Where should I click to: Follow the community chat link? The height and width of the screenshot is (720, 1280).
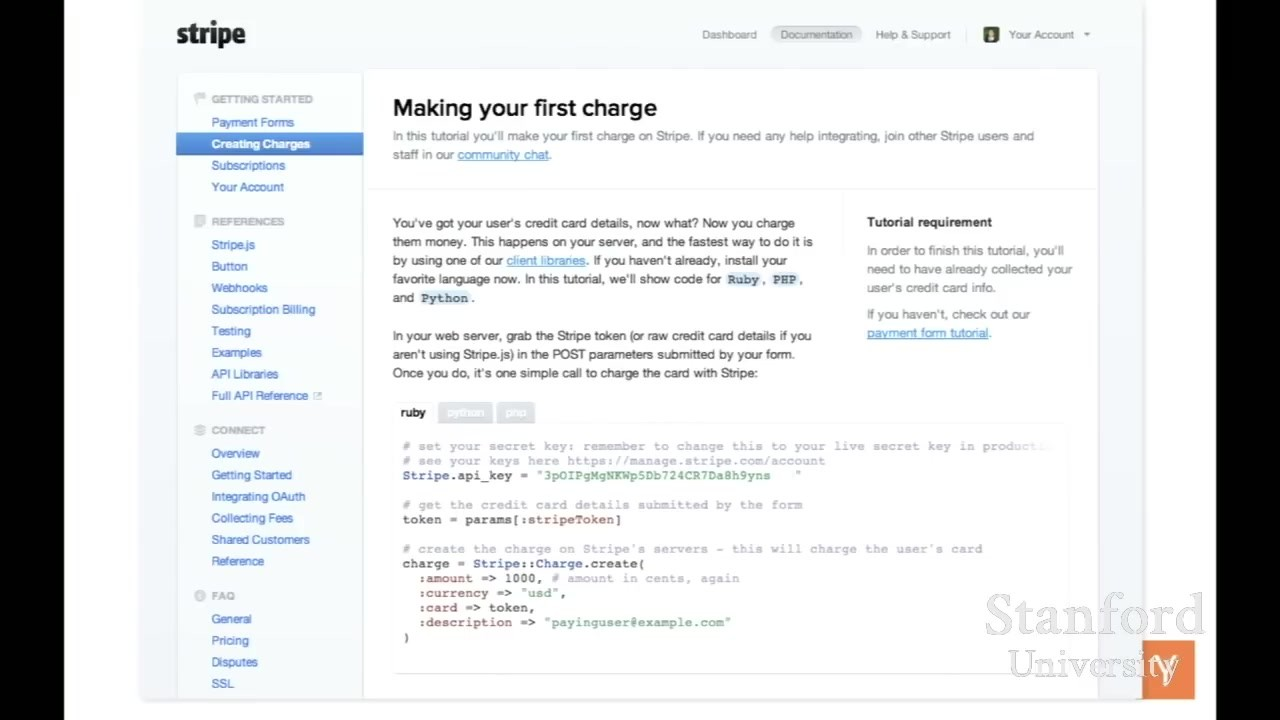pos(503,155)
